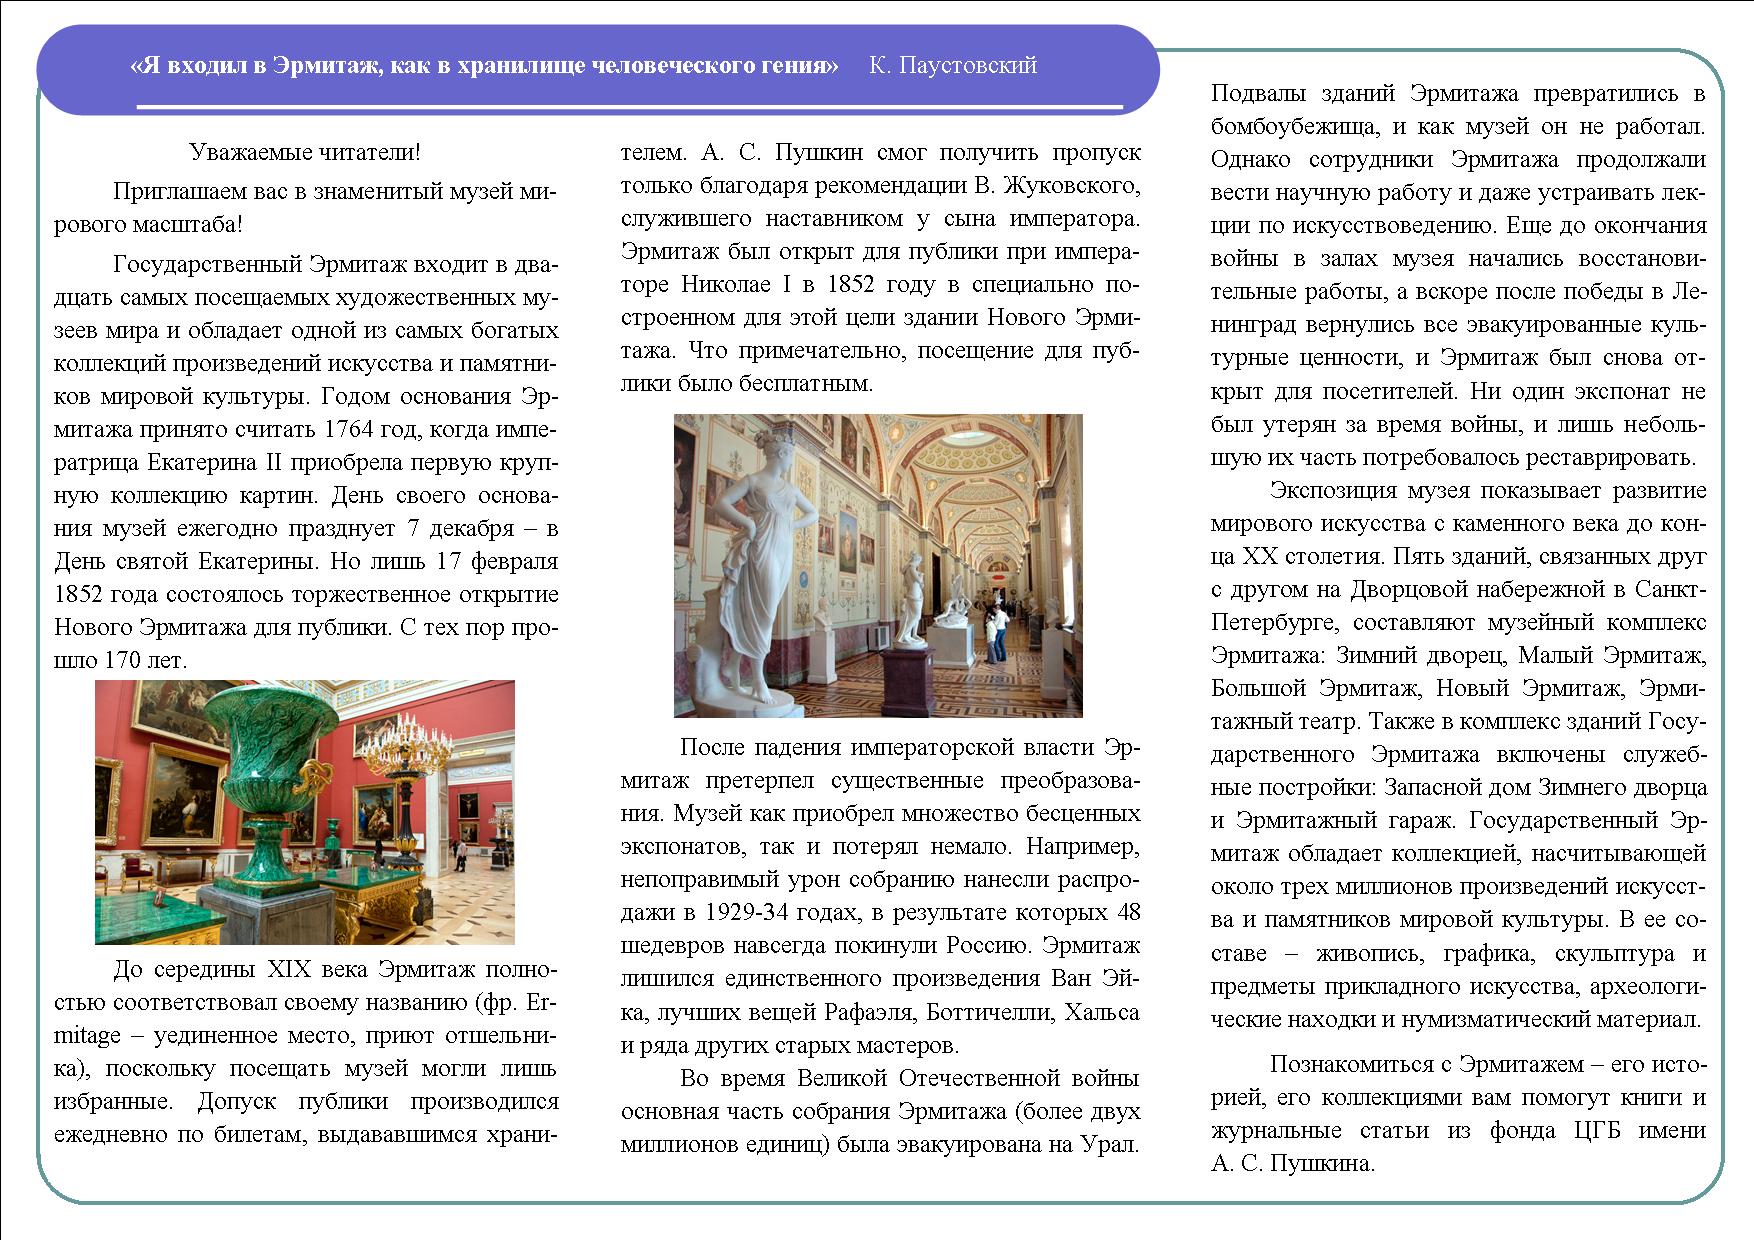Click the paragraph starting 'Государственный Эрмитаж входит'

tap(305, 462)
